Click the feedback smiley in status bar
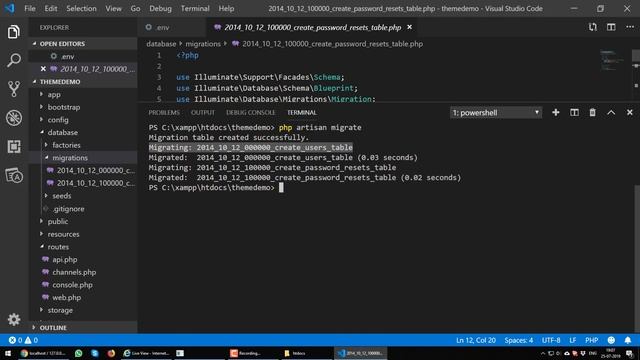Viewport: 640px width, 360px height. click(611, 340)
